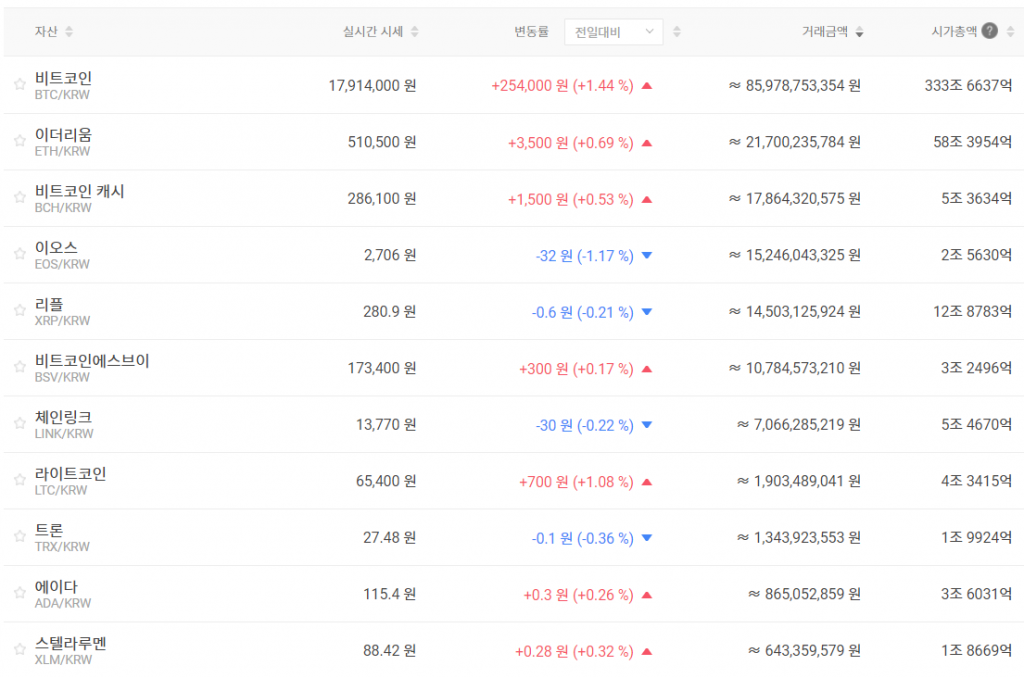Sort by 실시간 시세 column arrows
The height and width of the screenshot is (678, 1024).
415,31
